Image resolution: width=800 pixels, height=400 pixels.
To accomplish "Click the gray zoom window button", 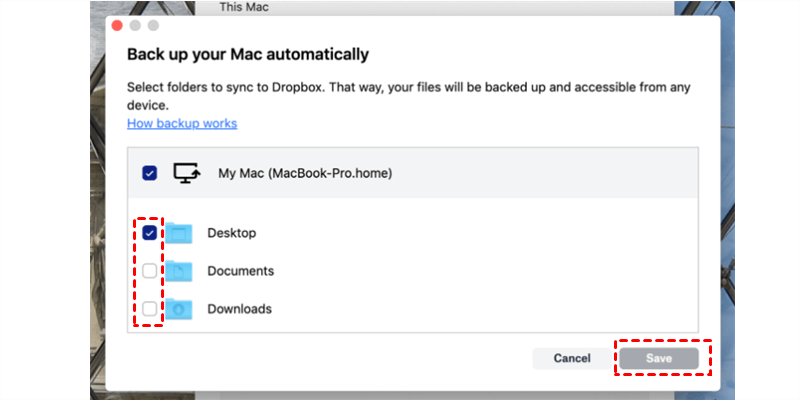I will coord(153,23).
